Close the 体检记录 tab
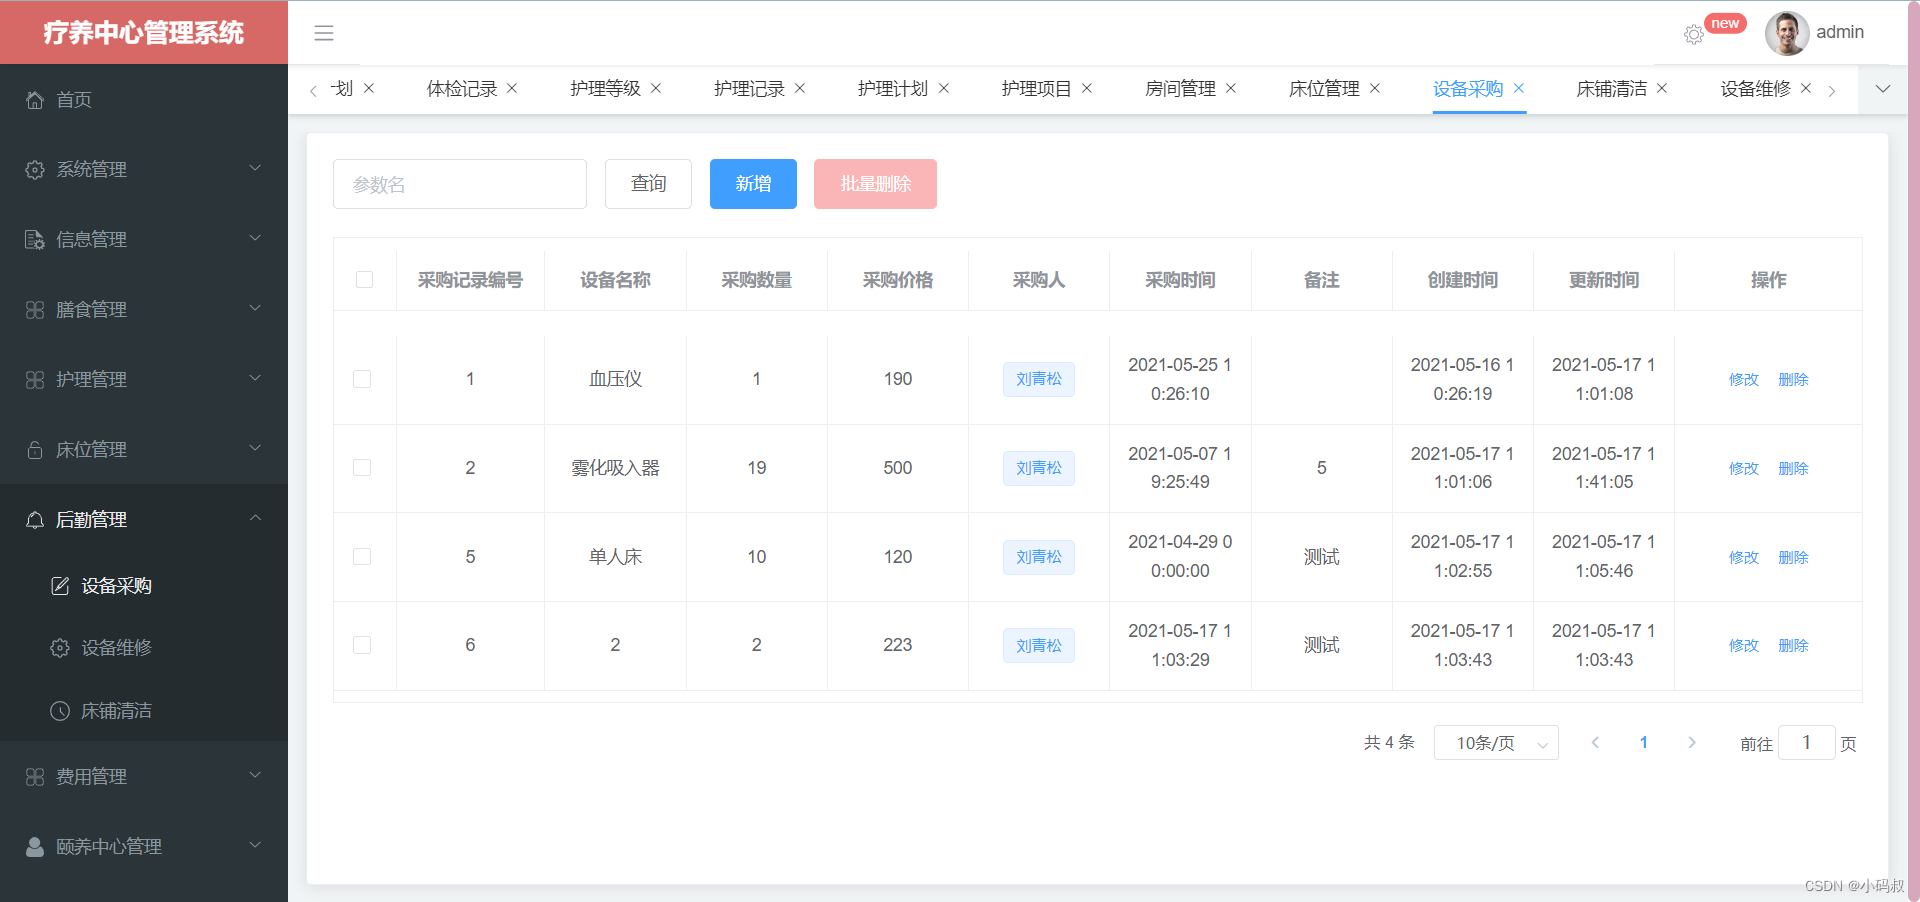Screen dimensions: 1920x902 tap(512, 88)
